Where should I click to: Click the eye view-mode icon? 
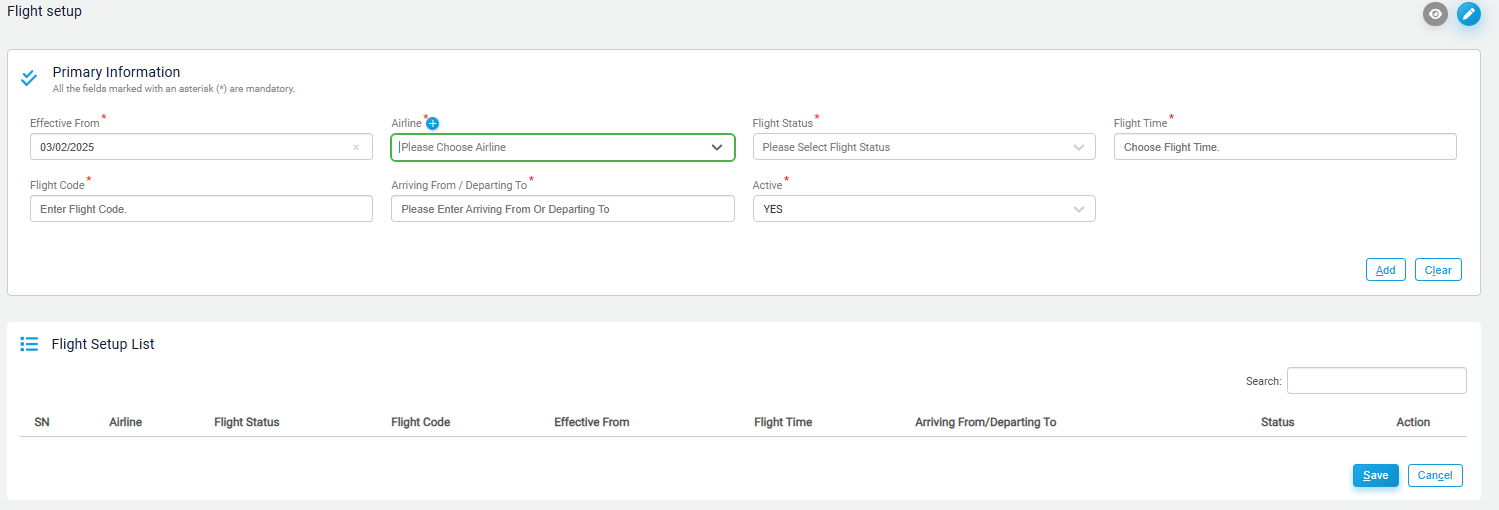(x=1436, y=14)
